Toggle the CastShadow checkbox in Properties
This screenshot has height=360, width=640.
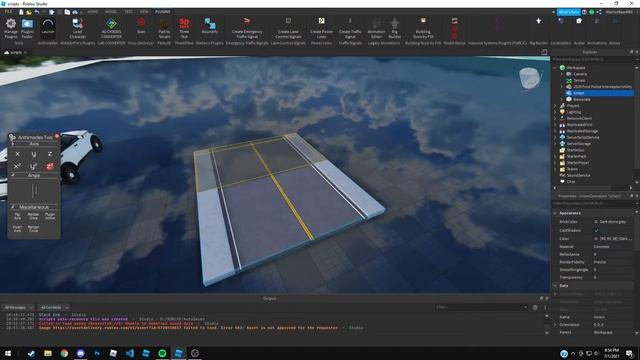[x=596, y=230]
